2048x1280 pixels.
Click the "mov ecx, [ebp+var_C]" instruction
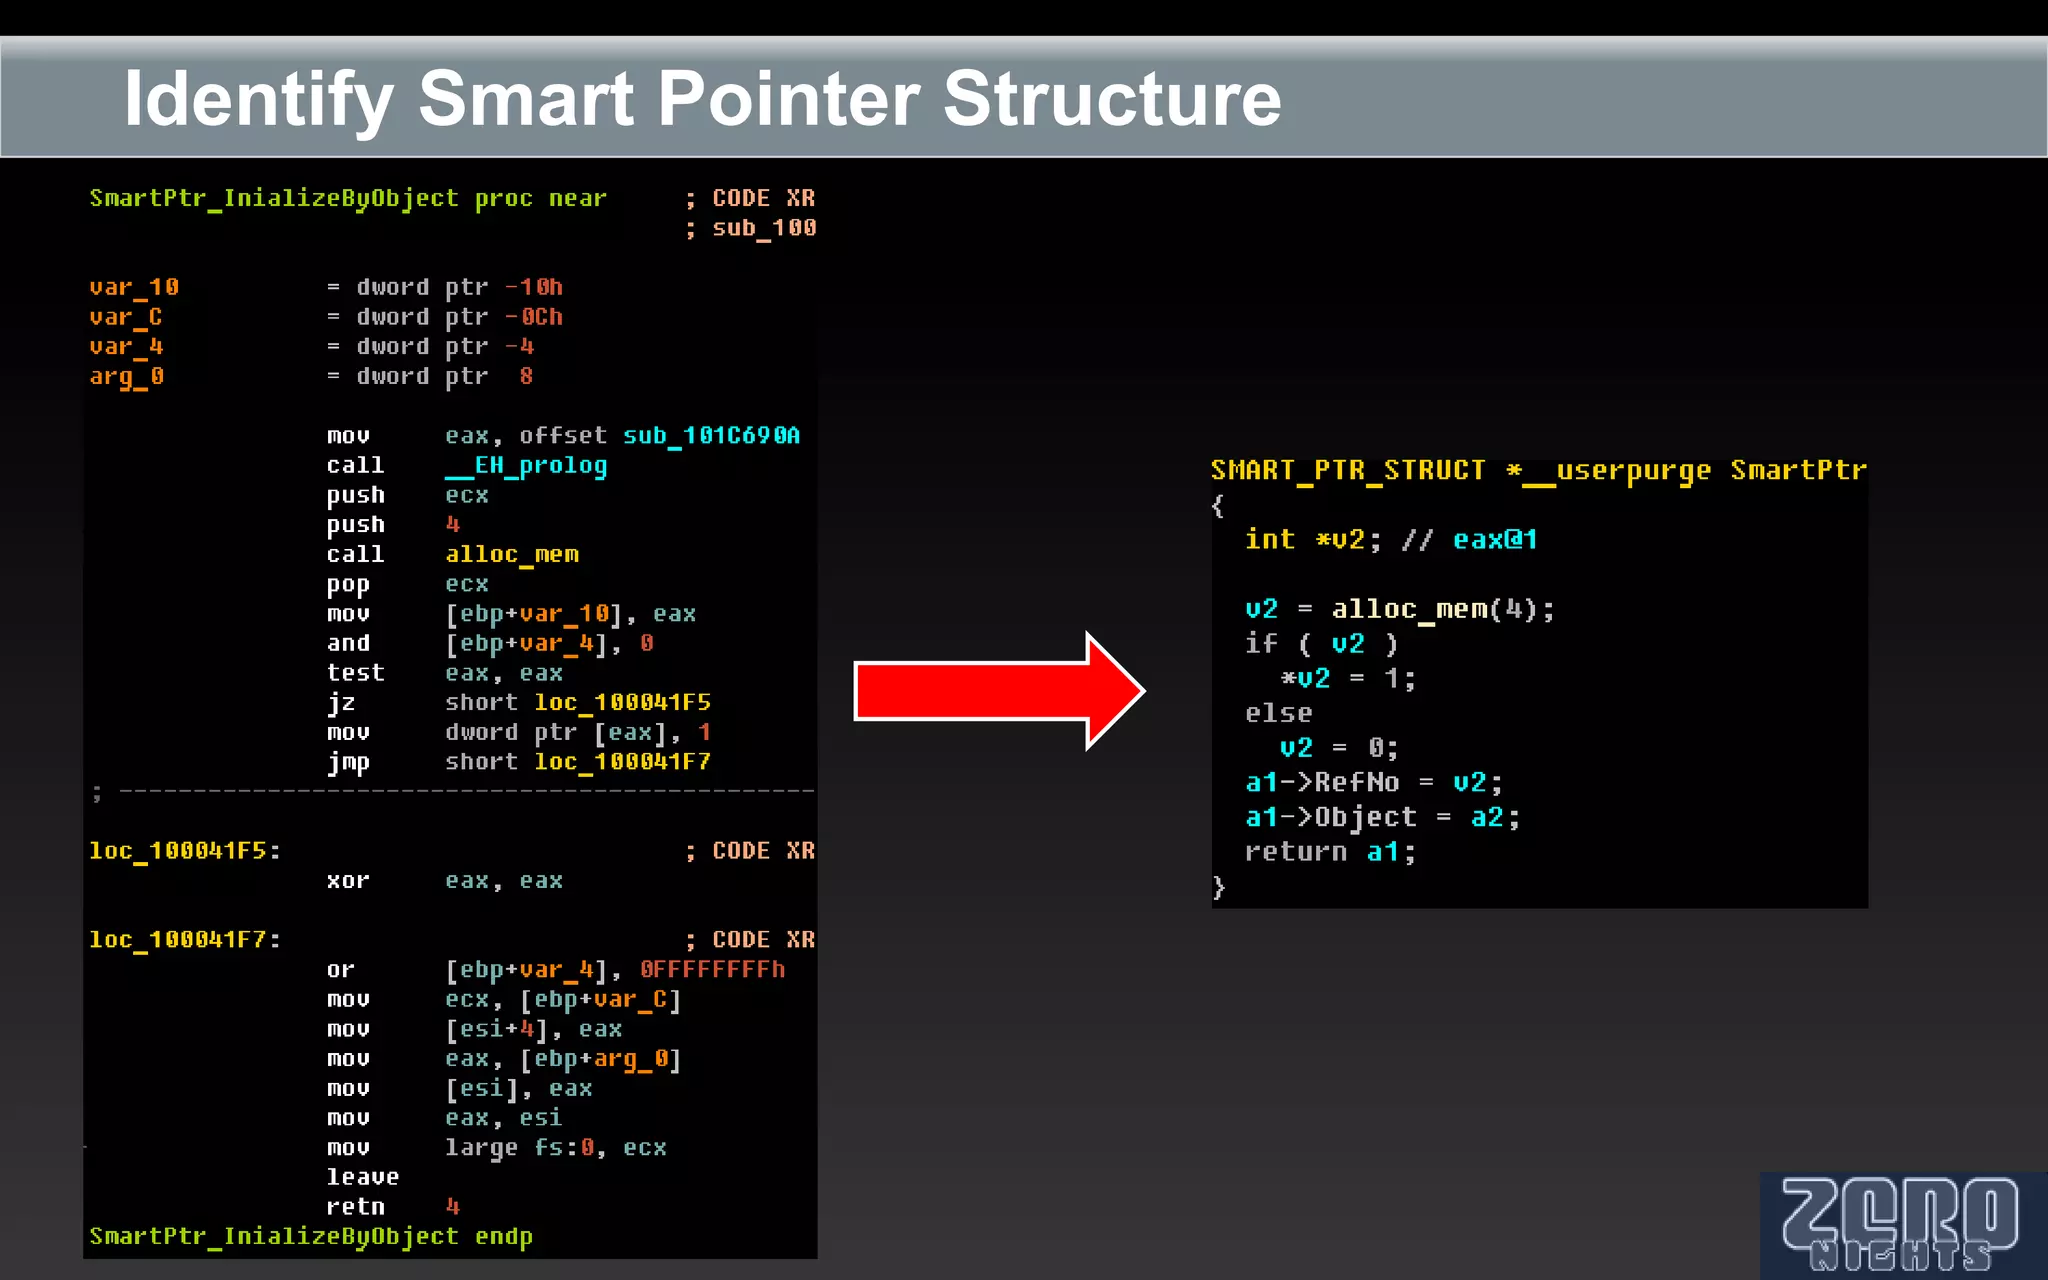point(503,1000)
